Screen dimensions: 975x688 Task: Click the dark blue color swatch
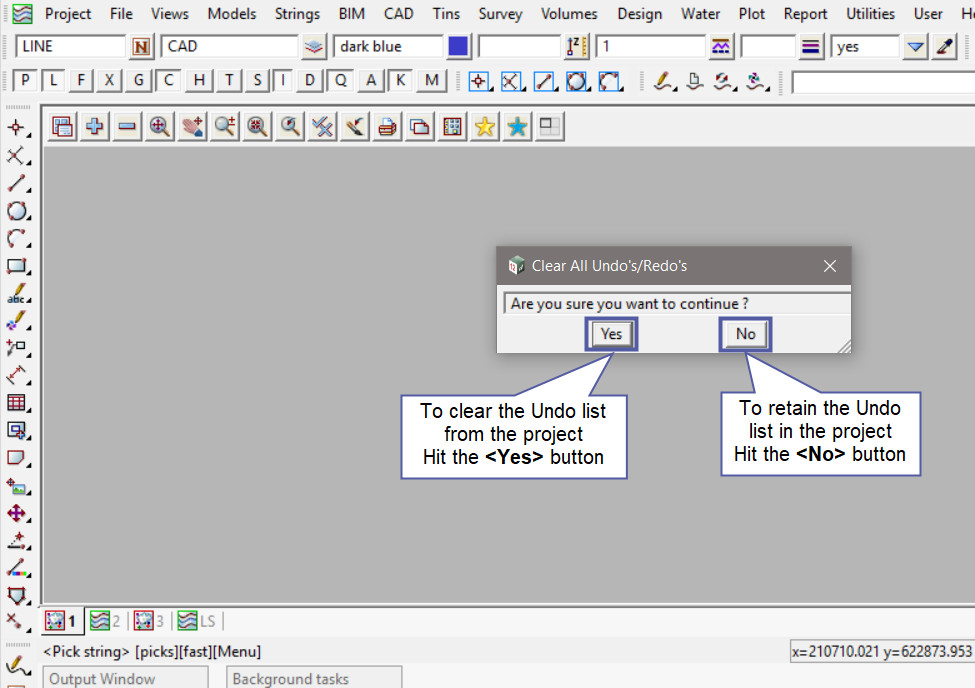tap(458, 47)
